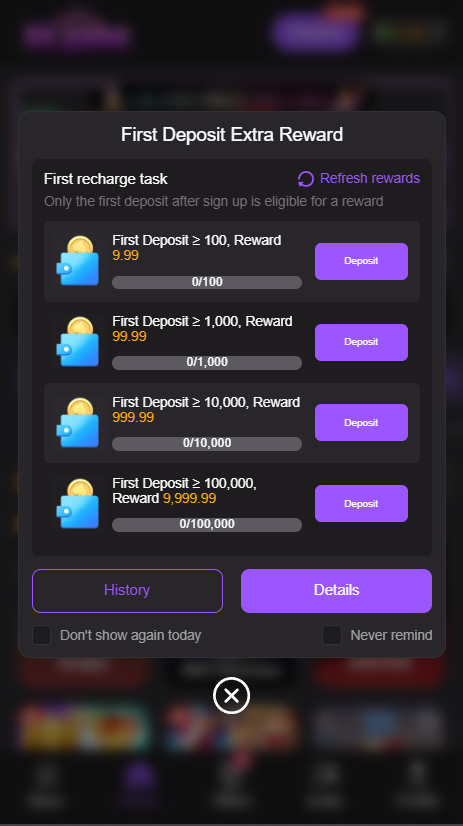This screenshot has height=826, width=463.
Task: Click the 0/100,000 progress bar
Action: (207, 525)
